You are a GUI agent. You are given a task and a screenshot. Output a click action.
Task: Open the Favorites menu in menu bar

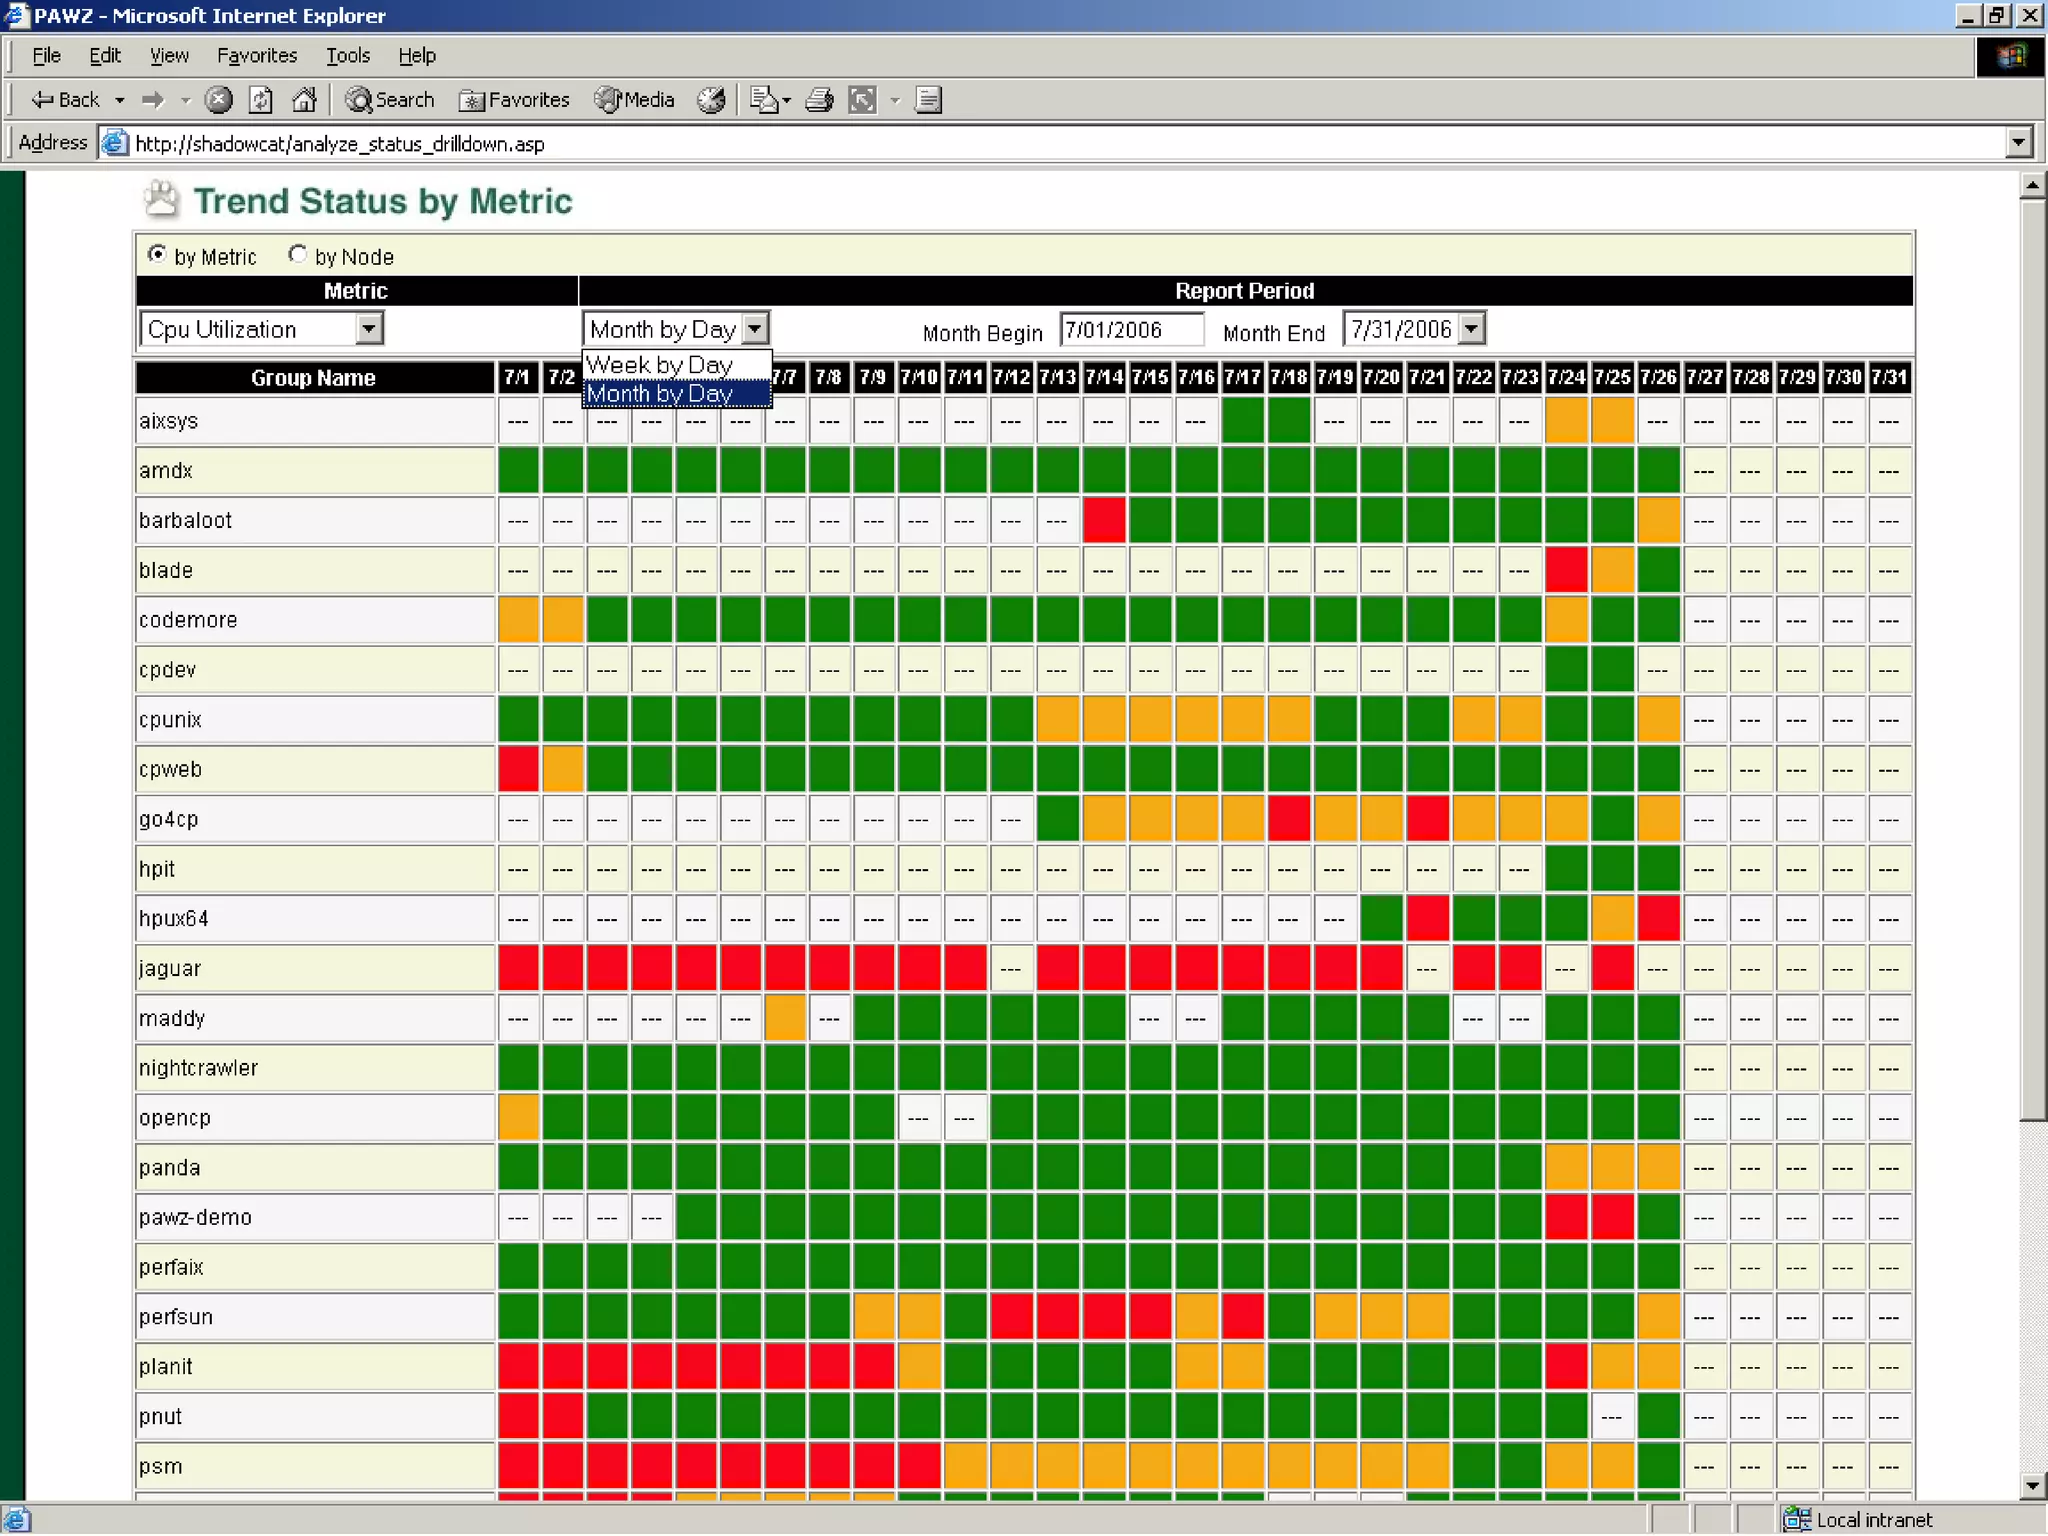click(257, 56)
